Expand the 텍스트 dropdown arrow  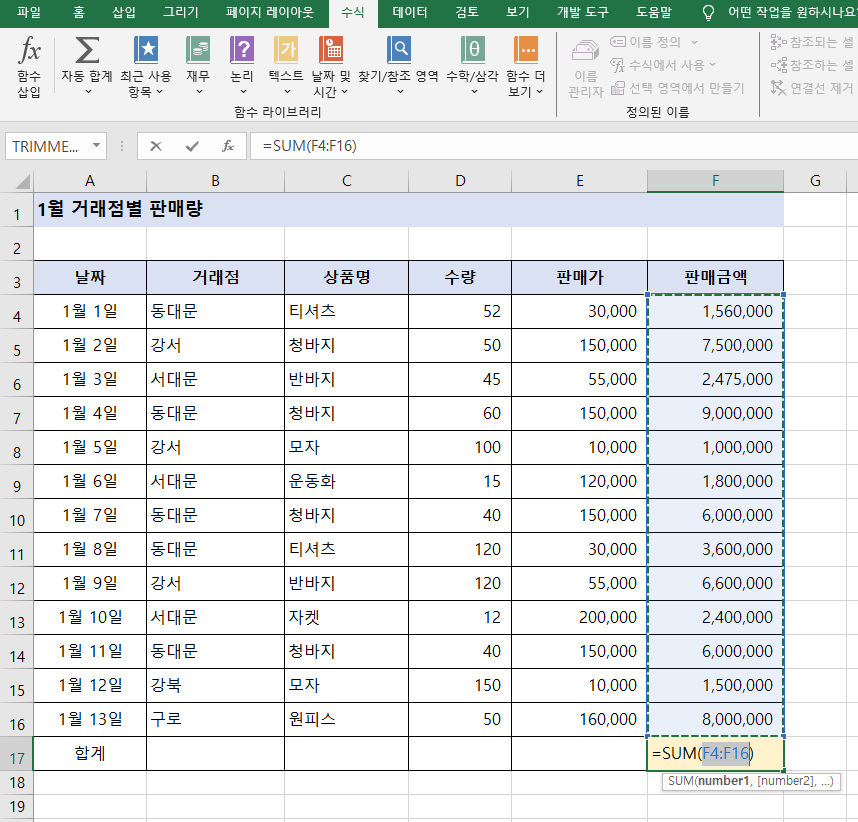[287, 91]
